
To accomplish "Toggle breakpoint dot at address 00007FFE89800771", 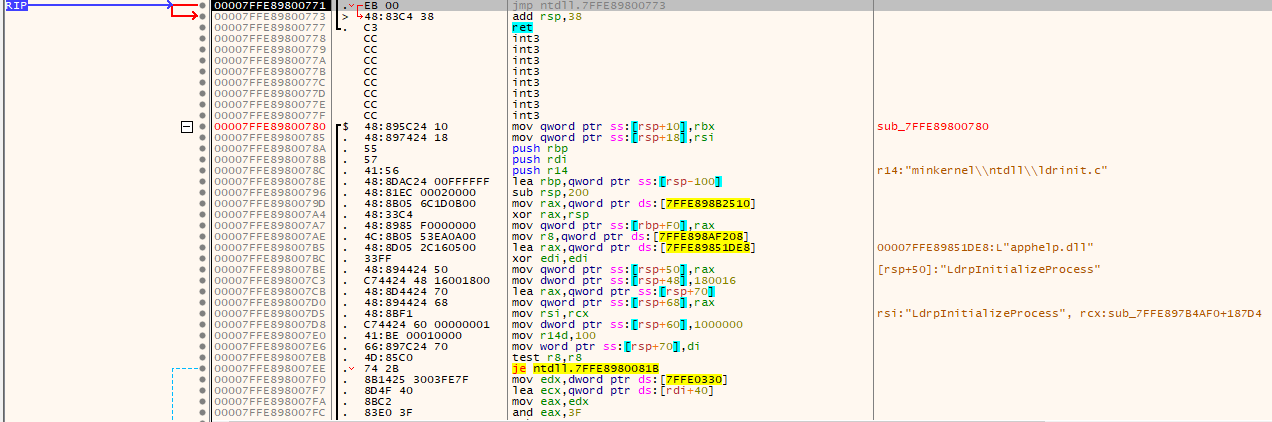I will click(x=203, y=6).
